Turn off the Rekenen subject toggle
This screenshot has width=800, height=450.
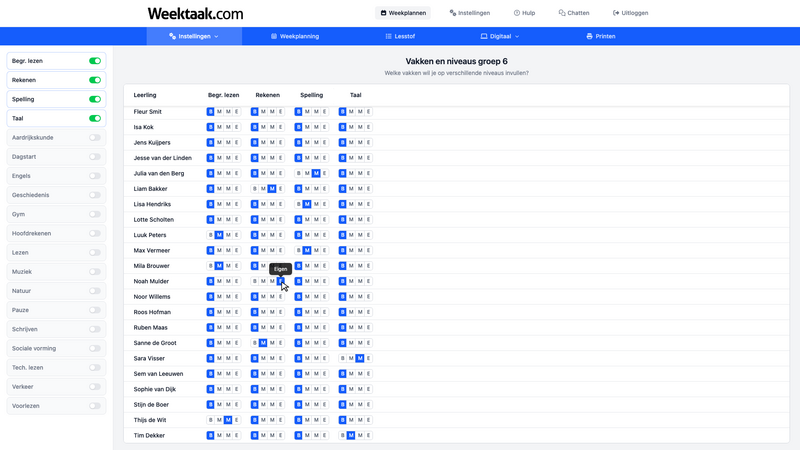(95, 80)
